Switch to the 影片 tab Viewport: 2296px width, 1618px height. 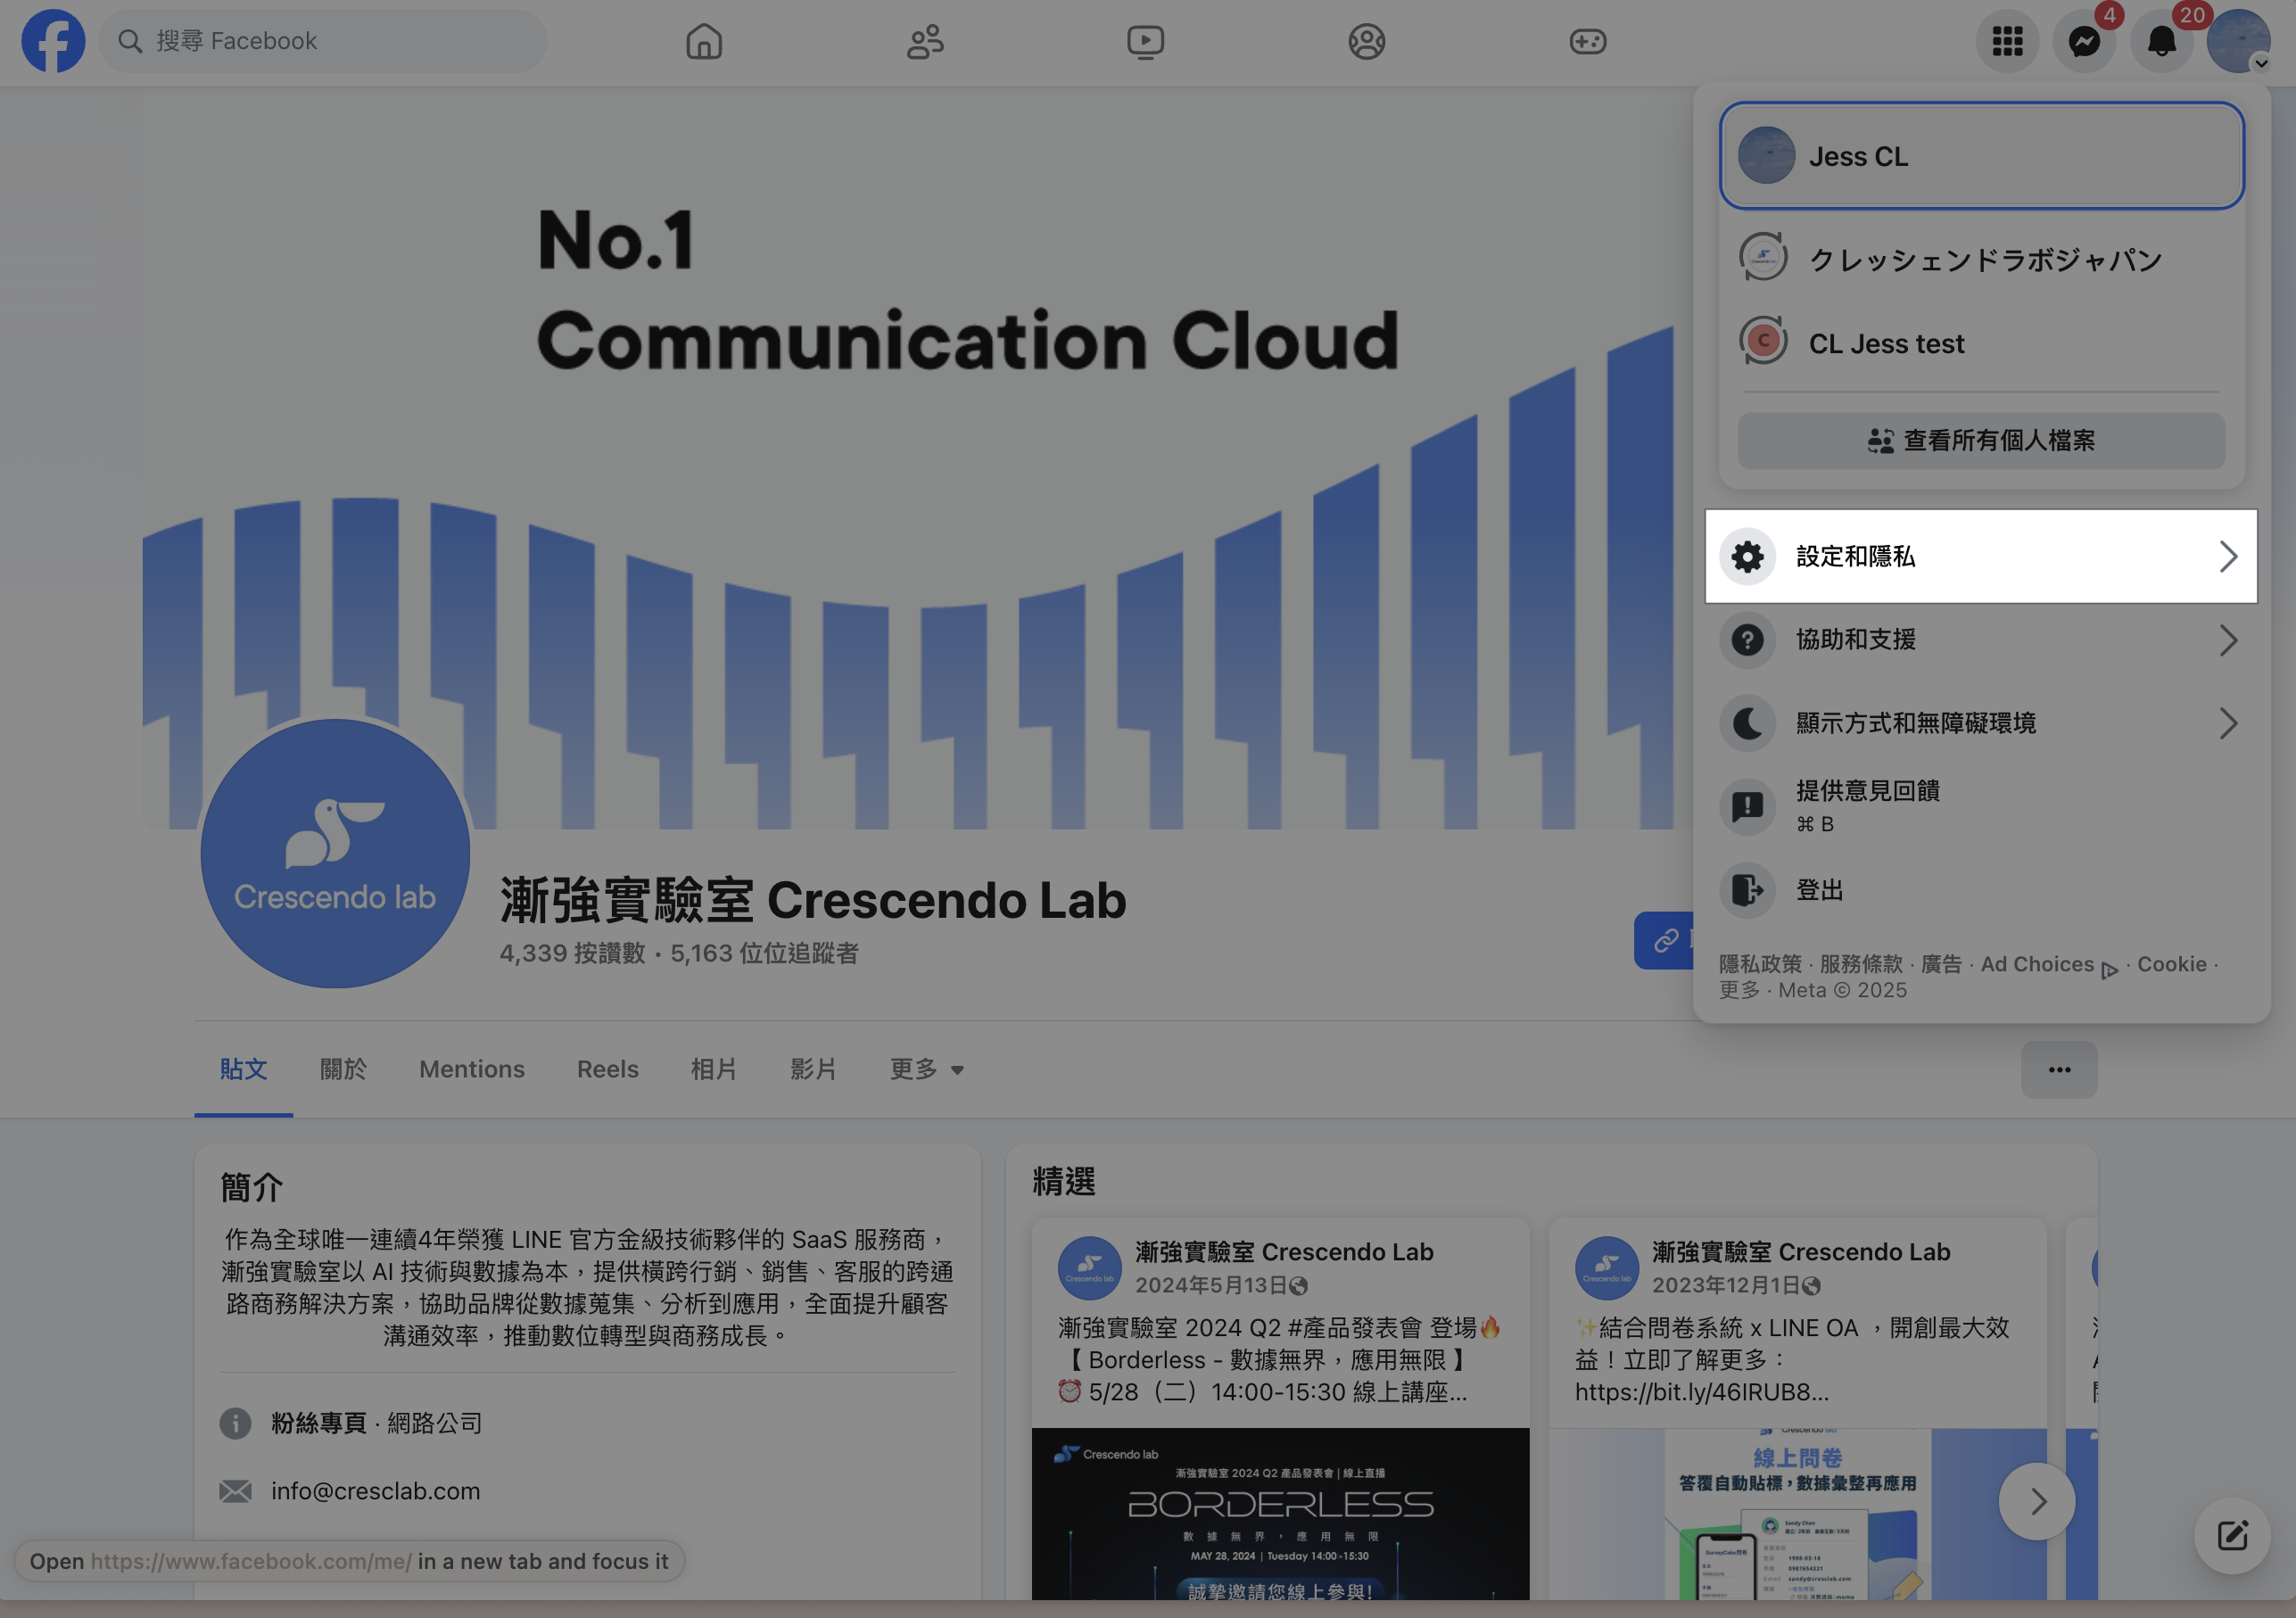pos(814,1069)
